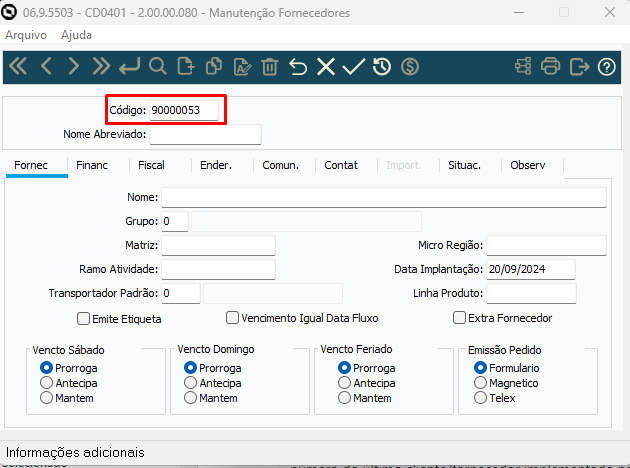
Task: Select Mantem under Vencto Feriado
Action: pyautogui.click(x=344, y=398)
